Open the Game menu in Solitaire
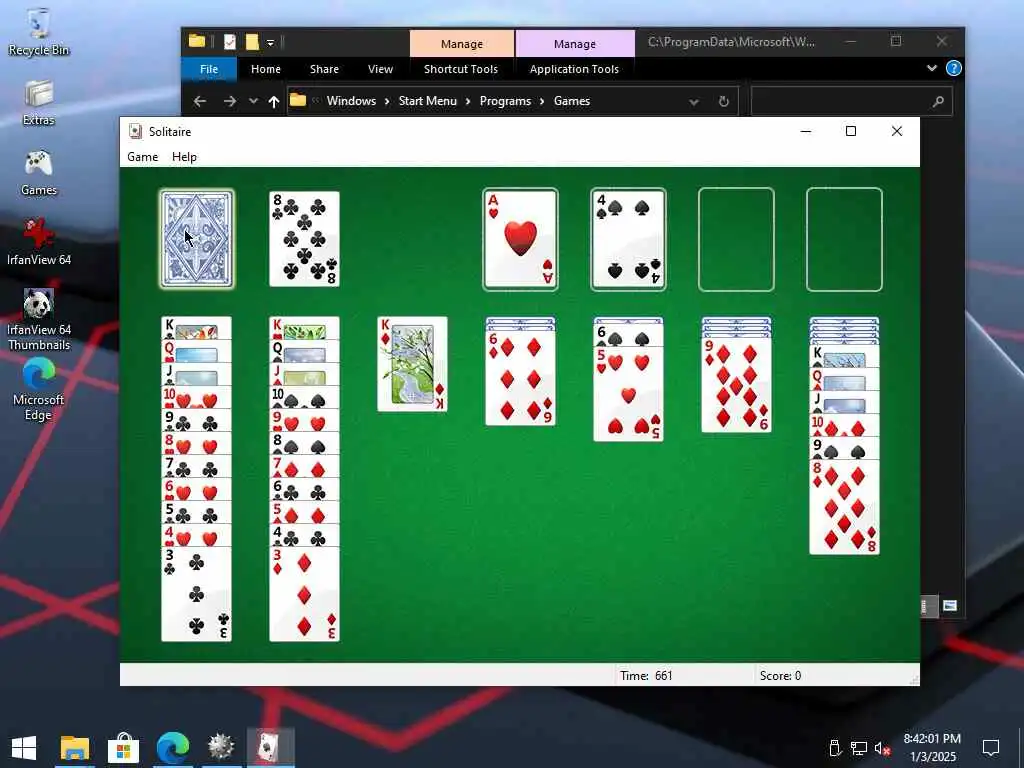This screenshot has height=768, width=1024. (x=142, y=157)
